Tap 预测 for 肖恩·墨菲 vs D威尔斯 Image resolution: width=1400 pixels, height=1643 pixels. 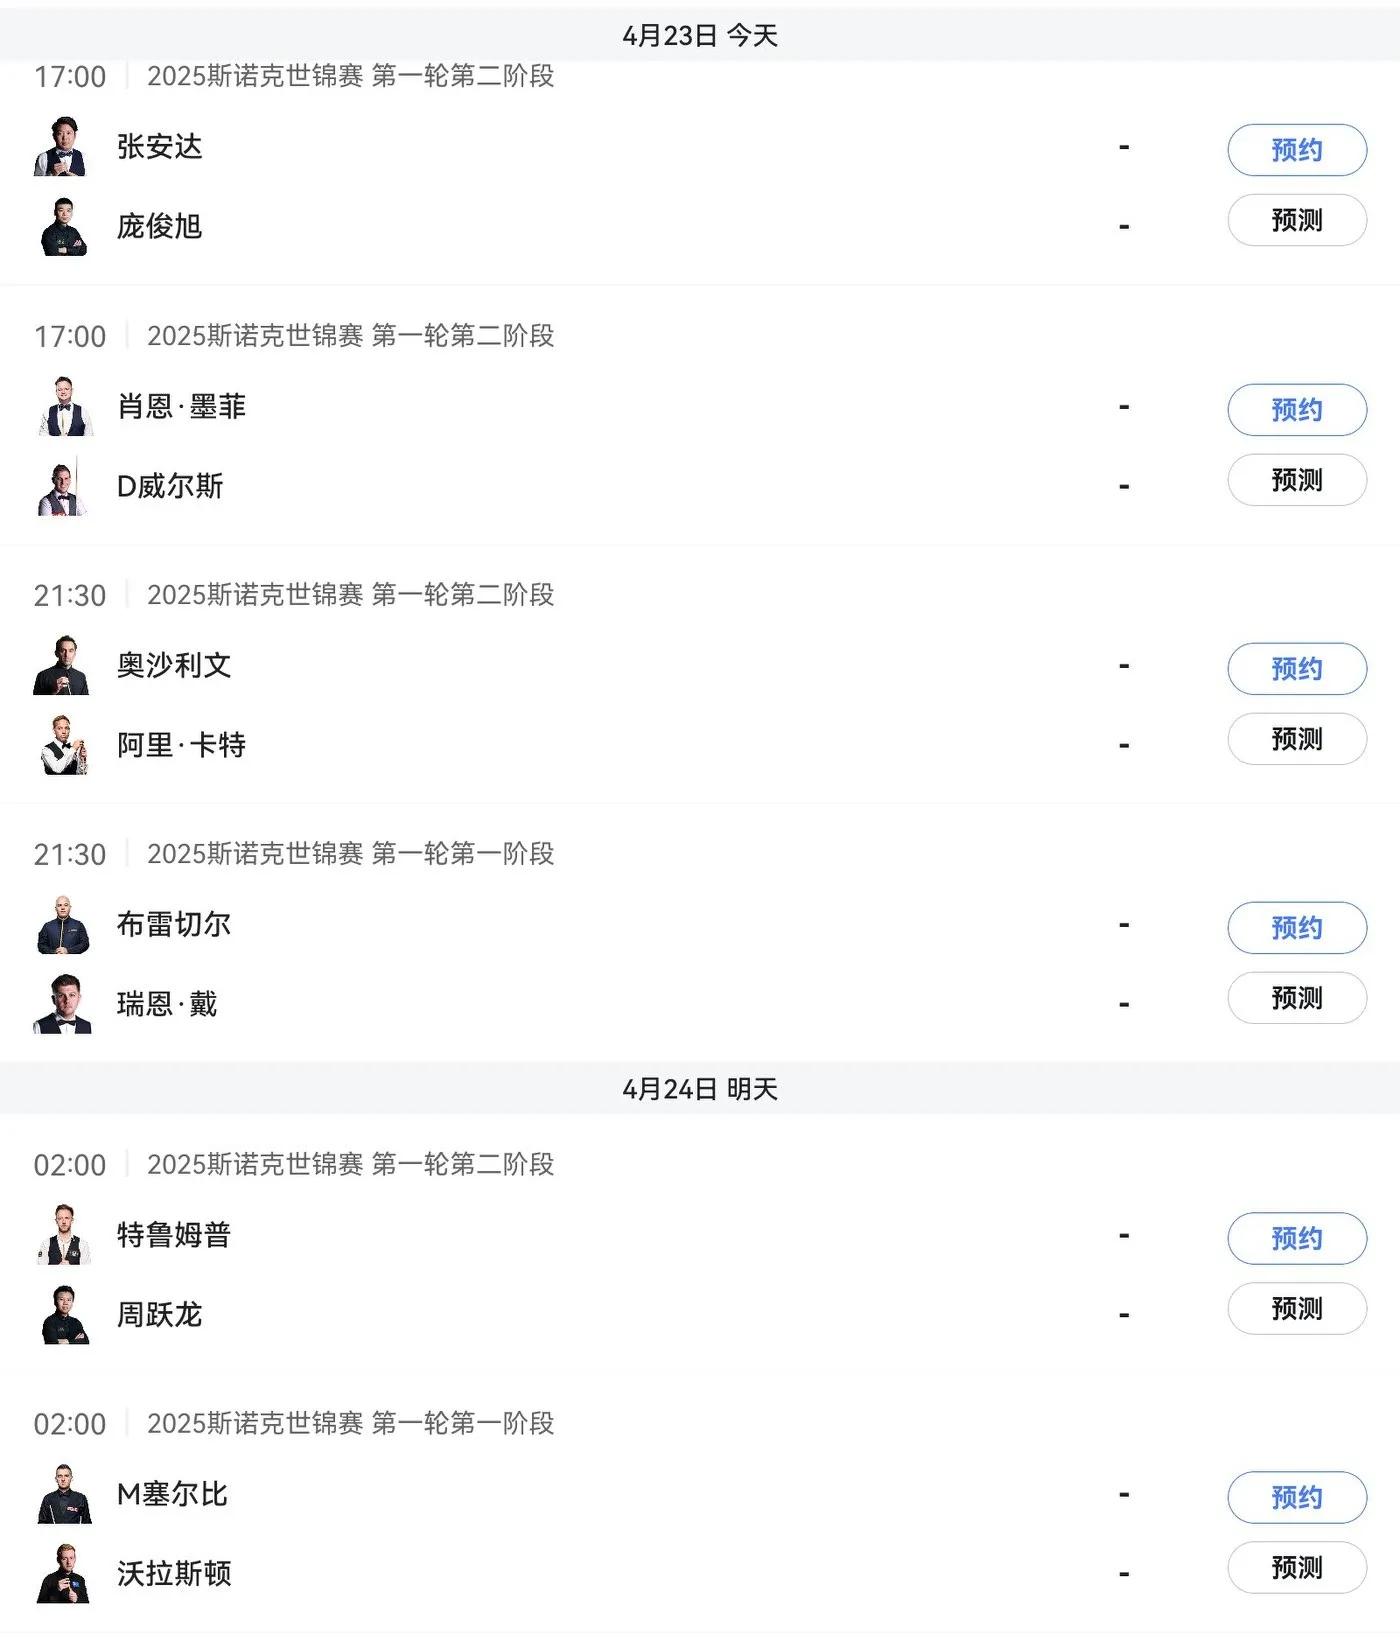[x=1297, y=480]
